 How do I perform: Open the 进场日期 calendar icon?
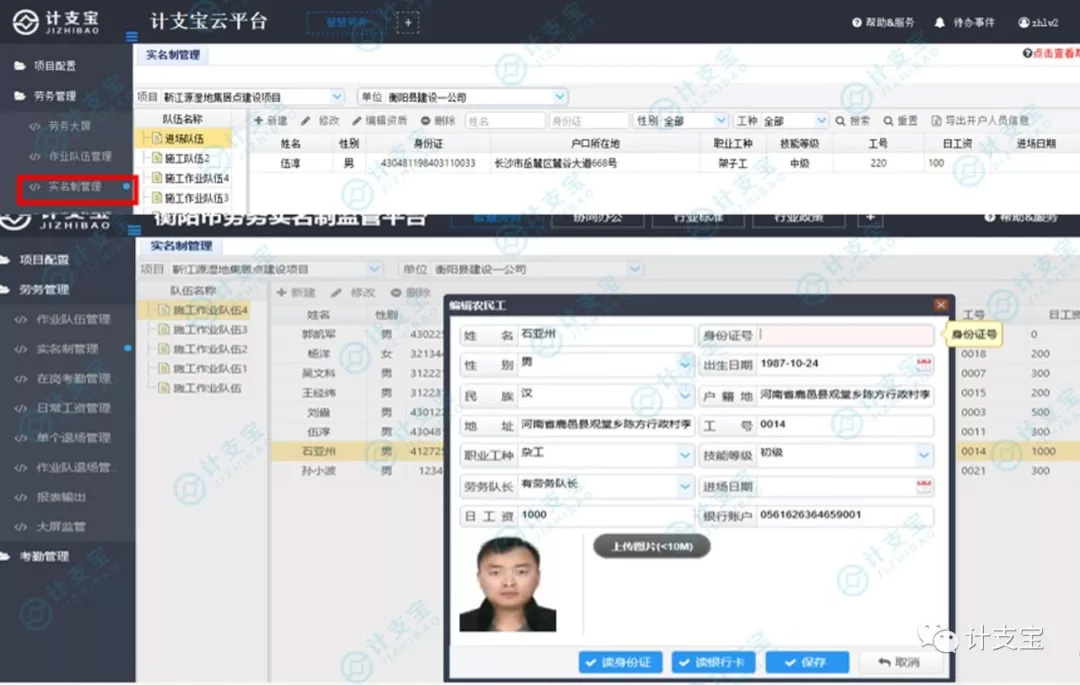point(924,486)
